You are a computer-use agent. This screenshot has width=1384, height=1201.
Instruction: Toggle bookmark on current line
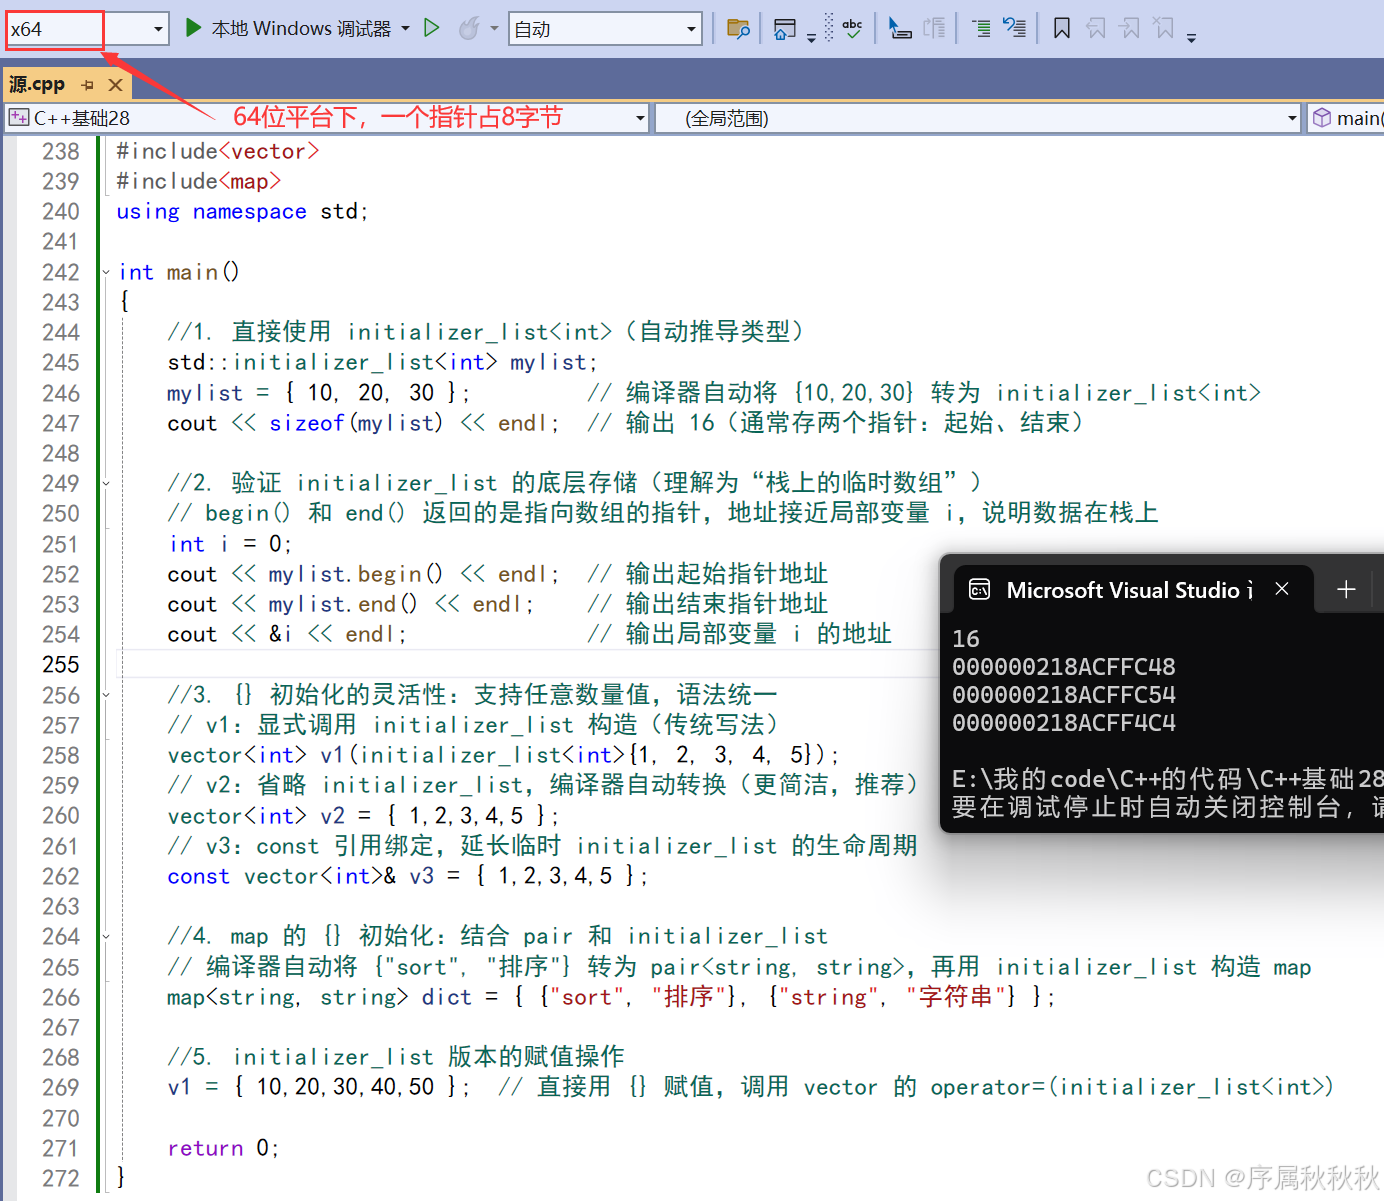[x=1062, y=28]
